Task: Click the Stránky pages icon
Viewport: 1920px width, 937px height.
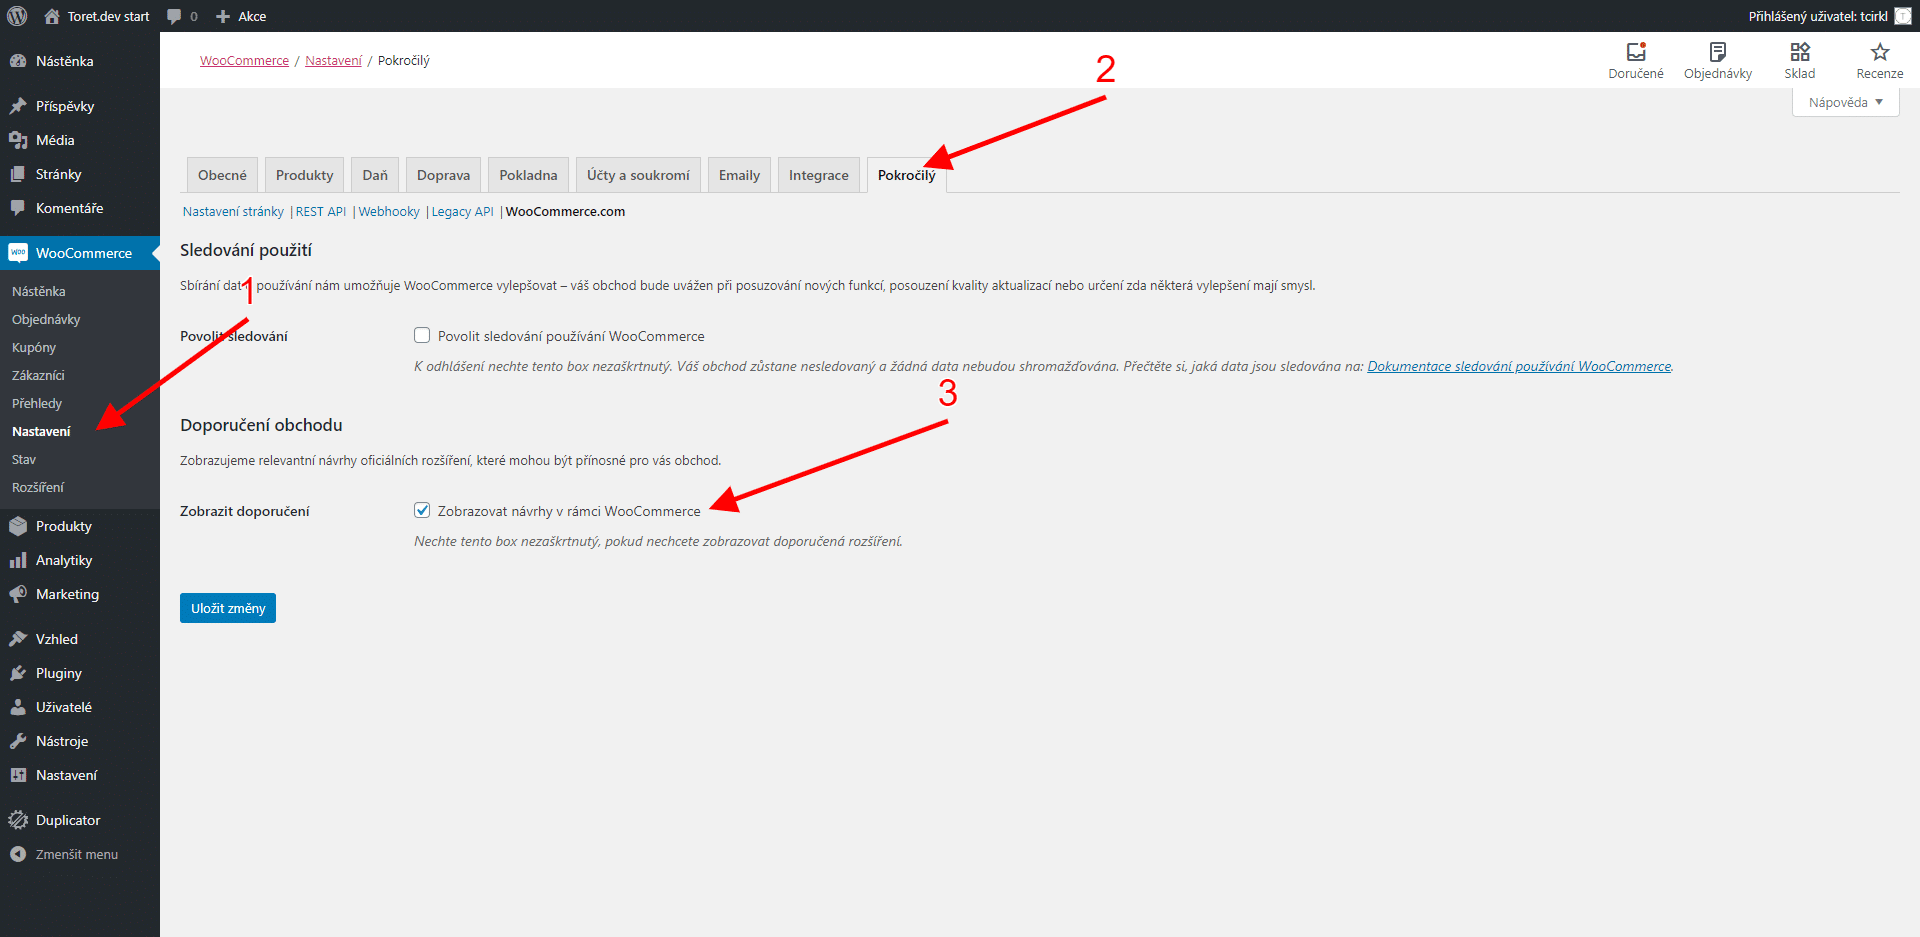Action: (18, 174)
